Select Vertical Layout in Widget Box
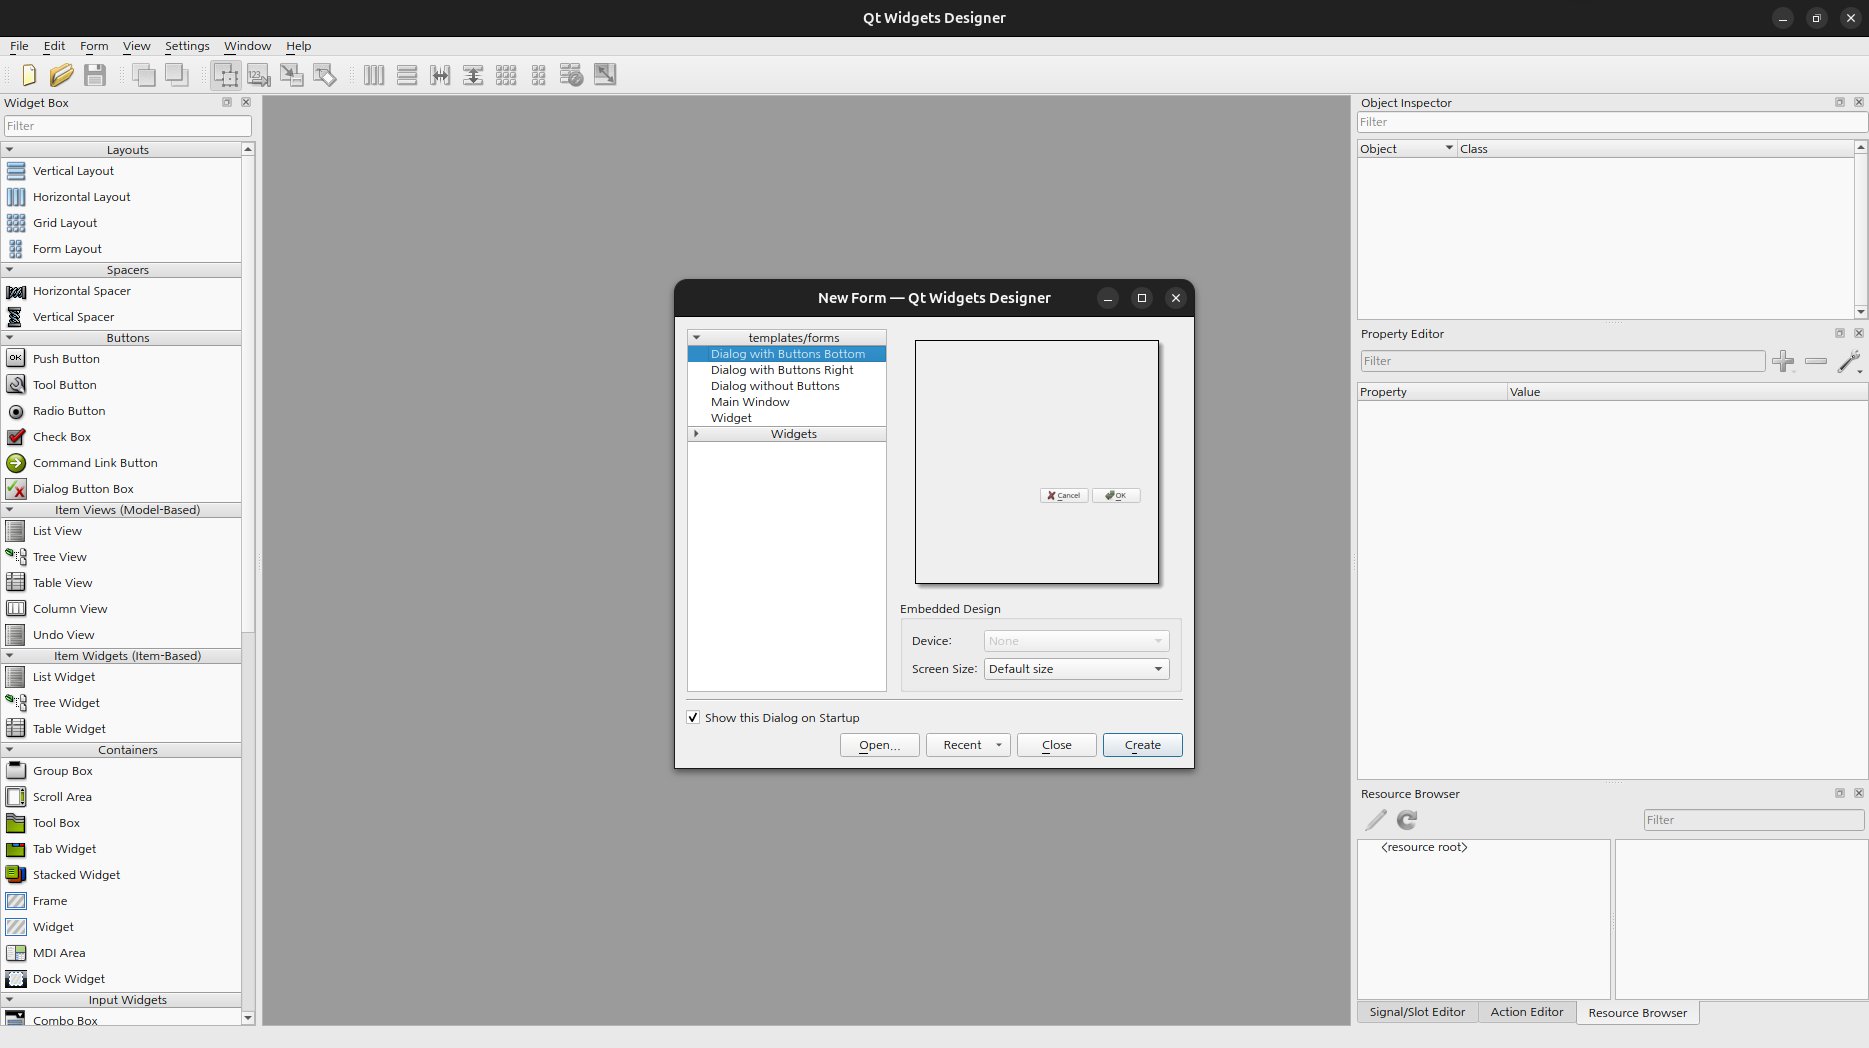This screenshot has width=1869, height=1048. 73,171
